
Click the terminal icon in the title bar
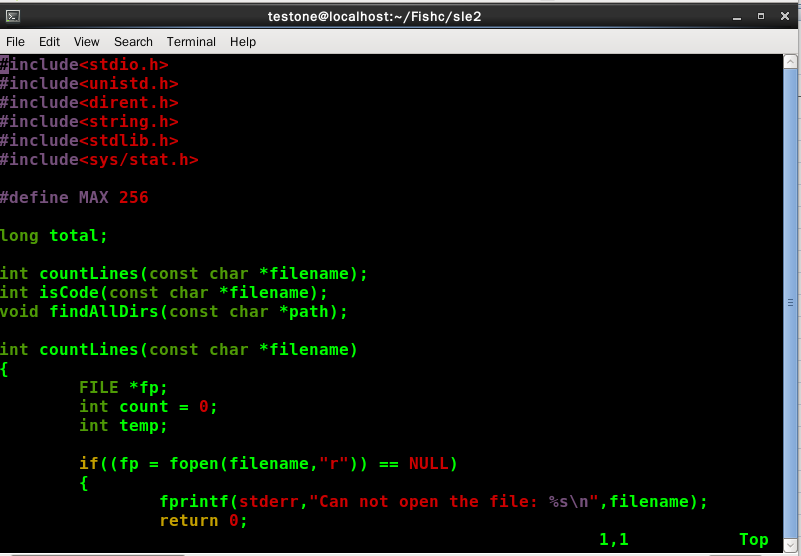(13, 16)
